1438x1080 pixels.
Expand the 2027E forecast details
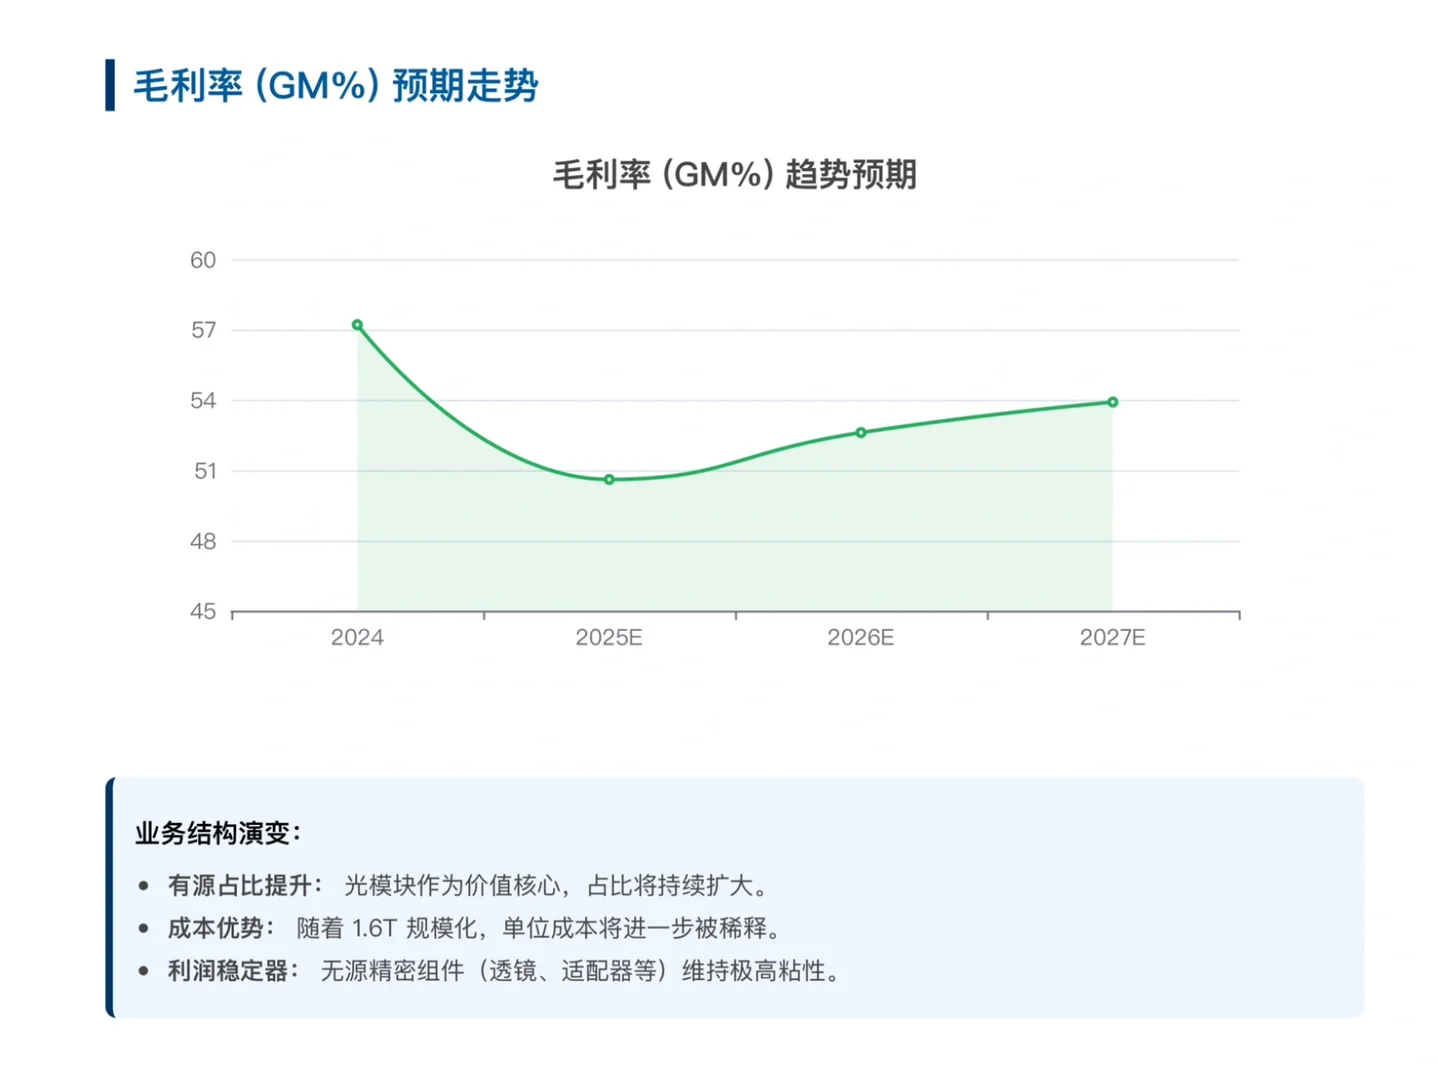(x=1112, y=636)
